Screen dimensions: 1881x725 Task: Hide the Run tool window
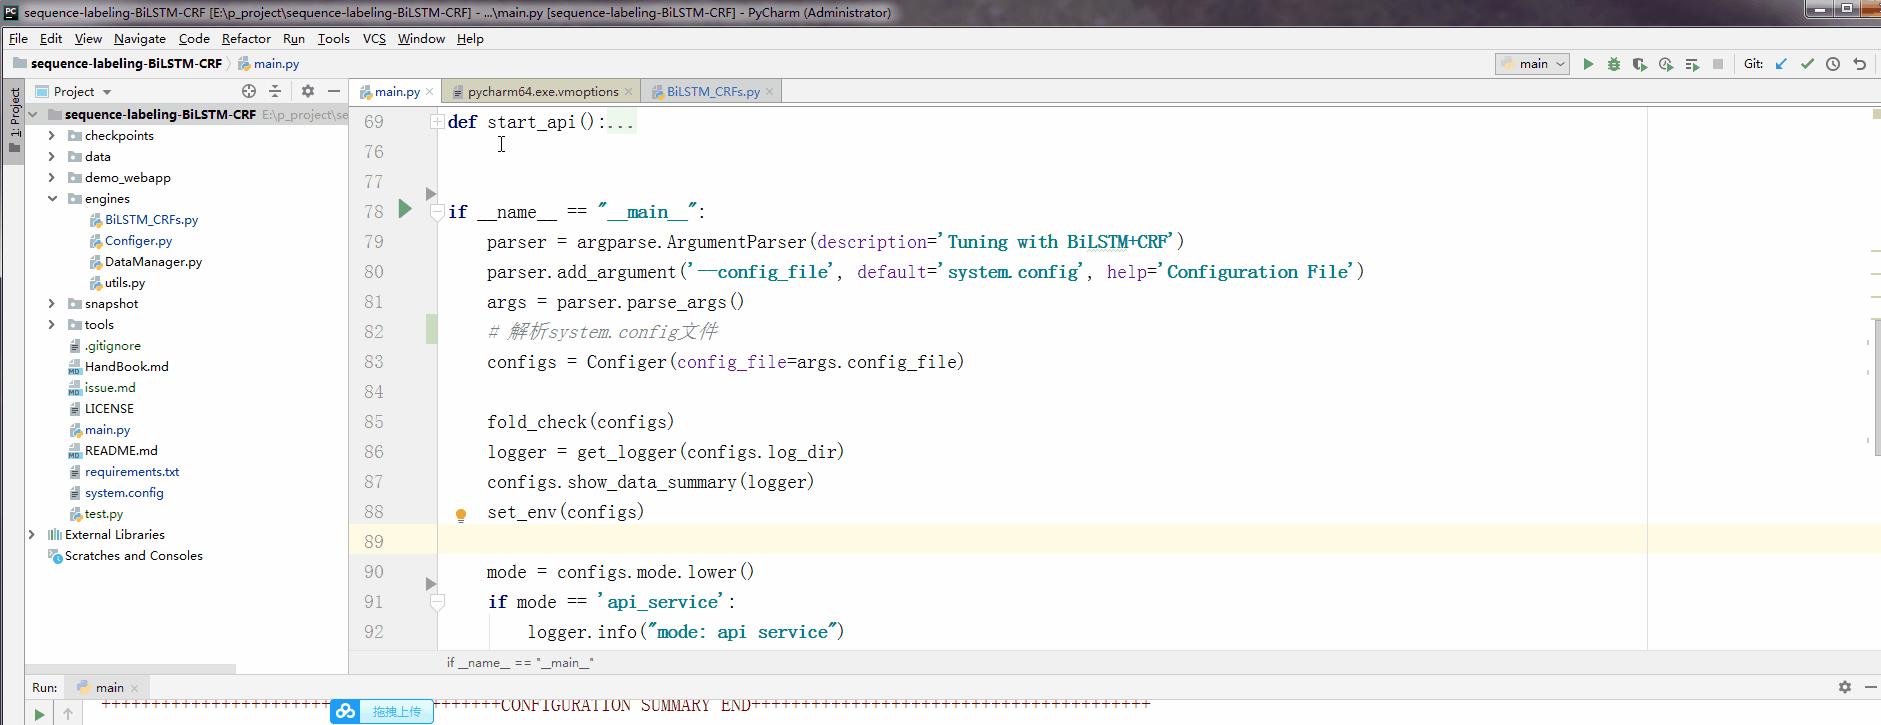(1870, 687)
